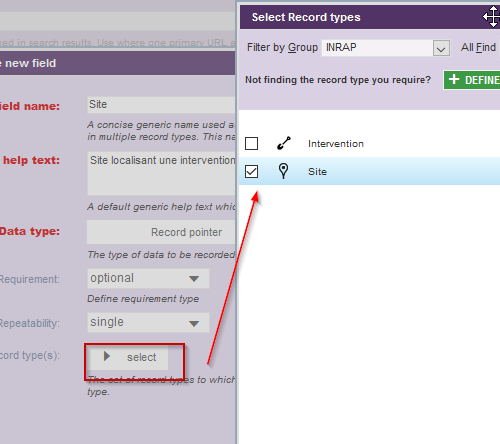The width and height of the screenshot is (500, 444).
Task: Click the Intervention shovel icon
Action: point(284,143)
